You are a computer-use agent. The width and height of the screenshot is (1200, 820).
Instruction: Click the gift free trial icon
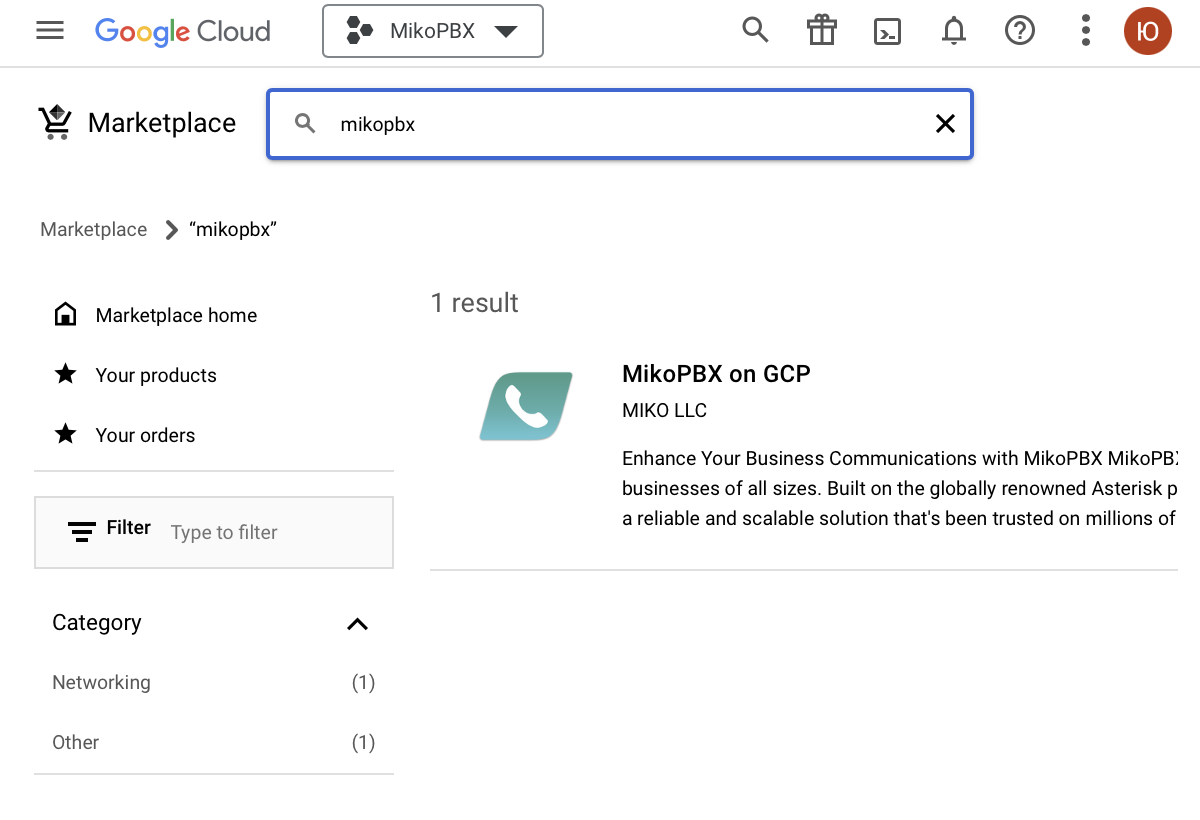click(821, 31)
